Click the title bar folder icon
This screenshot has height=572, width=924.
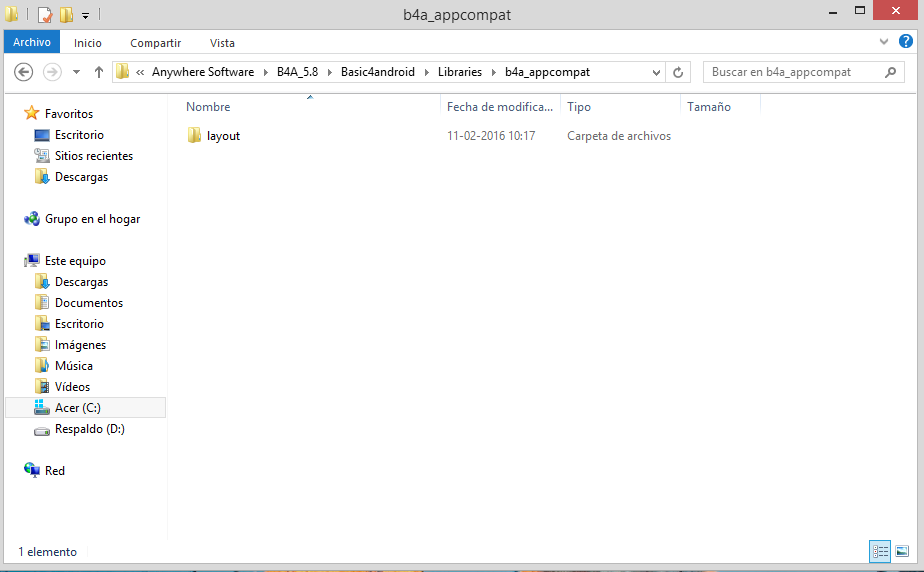(x=11, y=14)
